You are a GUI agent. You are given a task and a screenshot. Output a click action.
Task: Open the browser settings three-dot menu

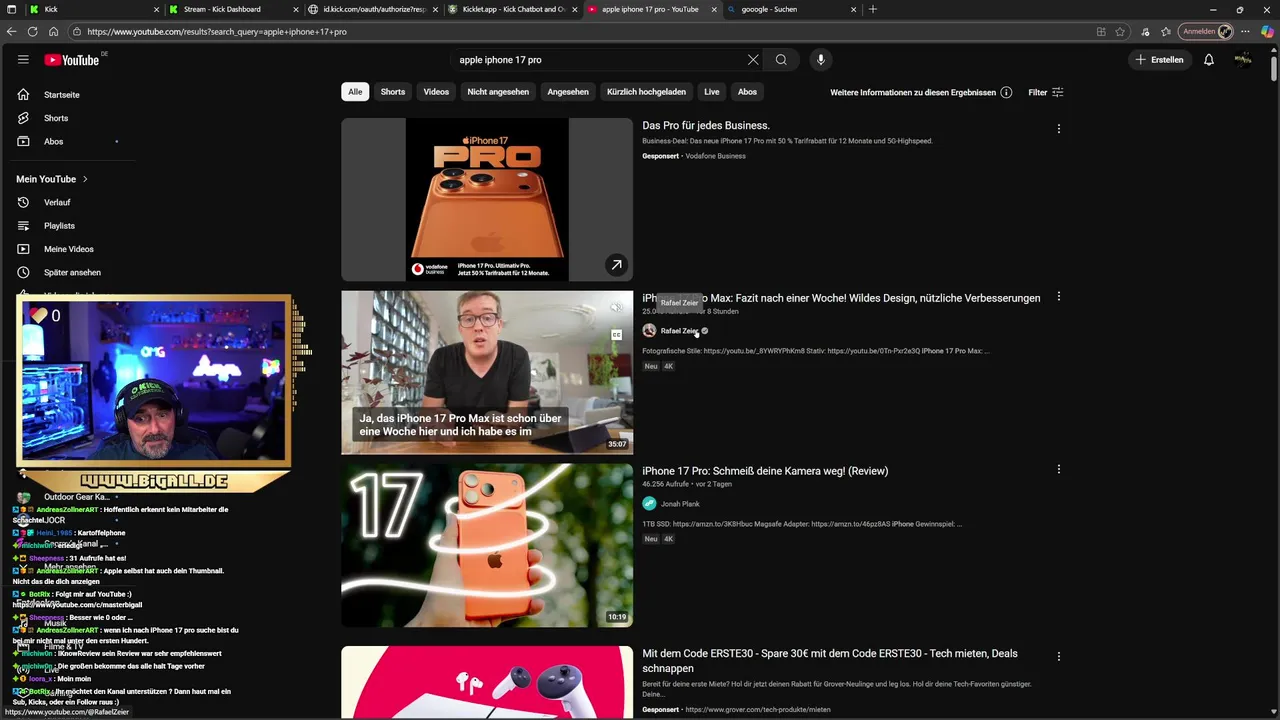pos(1245,32)
